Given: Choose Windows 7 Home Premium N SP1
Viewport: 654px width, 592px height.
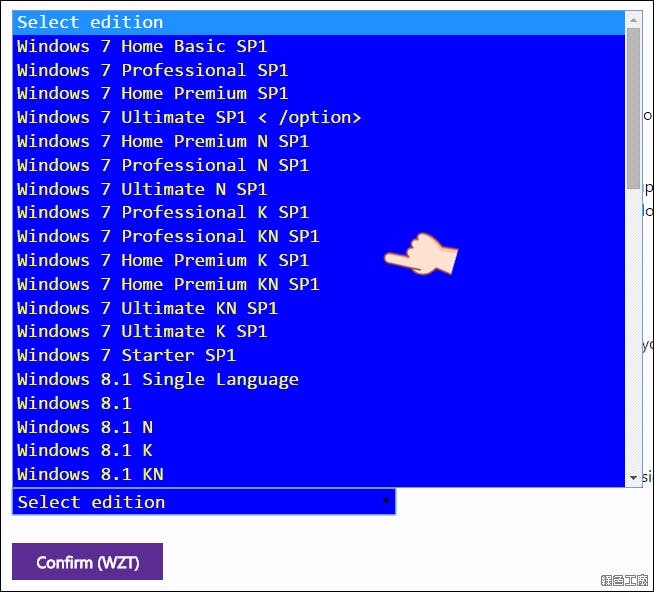Looking at the screenshot, I should coord(319,141).
